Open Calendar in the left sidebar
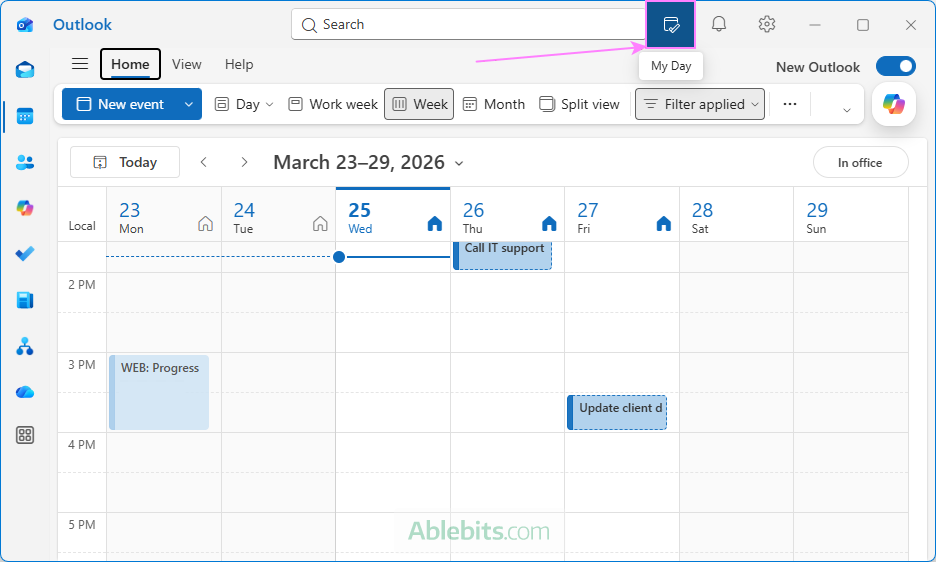936x562 pixels. click(x=25, y=116)
